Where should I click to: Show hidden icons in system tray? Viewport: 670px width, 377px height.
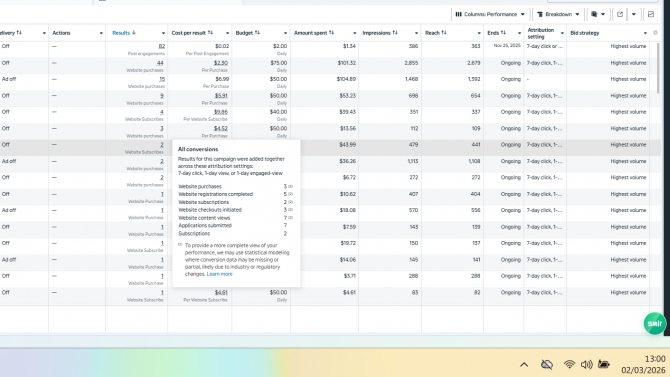point(524,365)
